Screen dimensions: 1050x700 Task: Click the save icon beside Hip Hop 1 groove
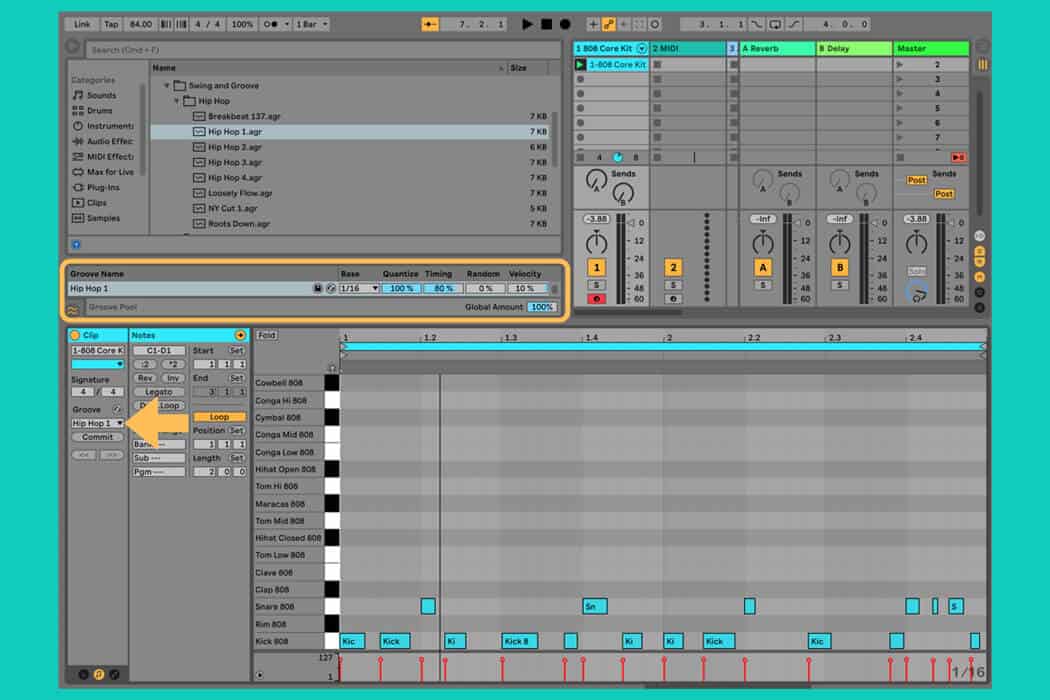[318, 288]
